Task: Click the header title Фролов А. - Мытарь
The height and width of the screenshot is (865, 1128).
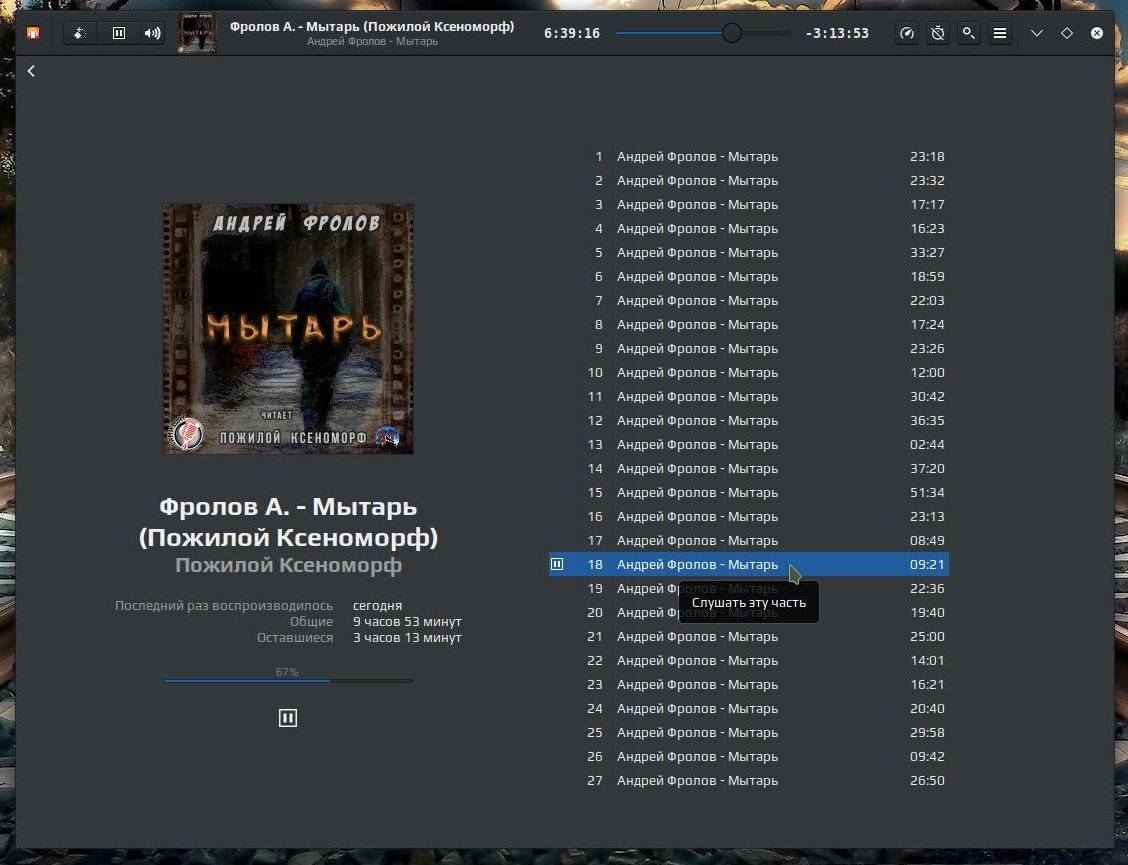Action: [x=372, y=27]
